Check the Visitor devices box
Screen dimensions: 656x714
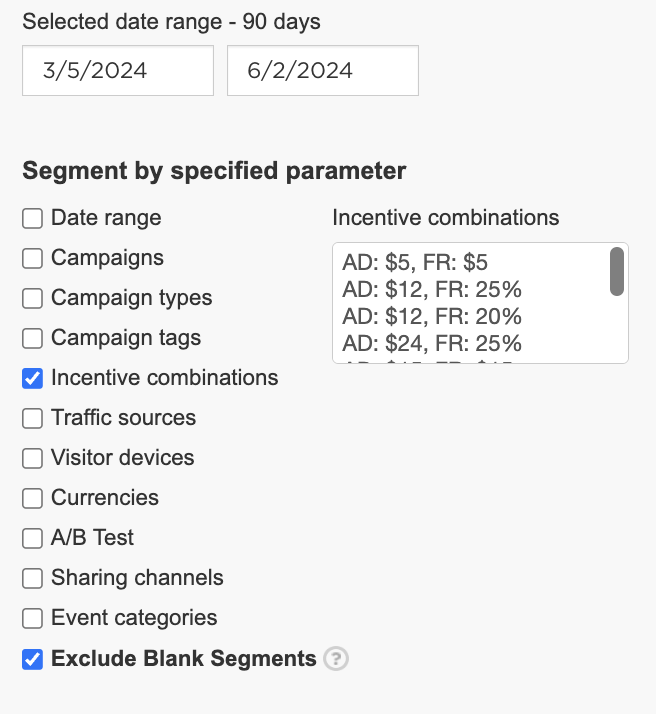coord(32,458)
